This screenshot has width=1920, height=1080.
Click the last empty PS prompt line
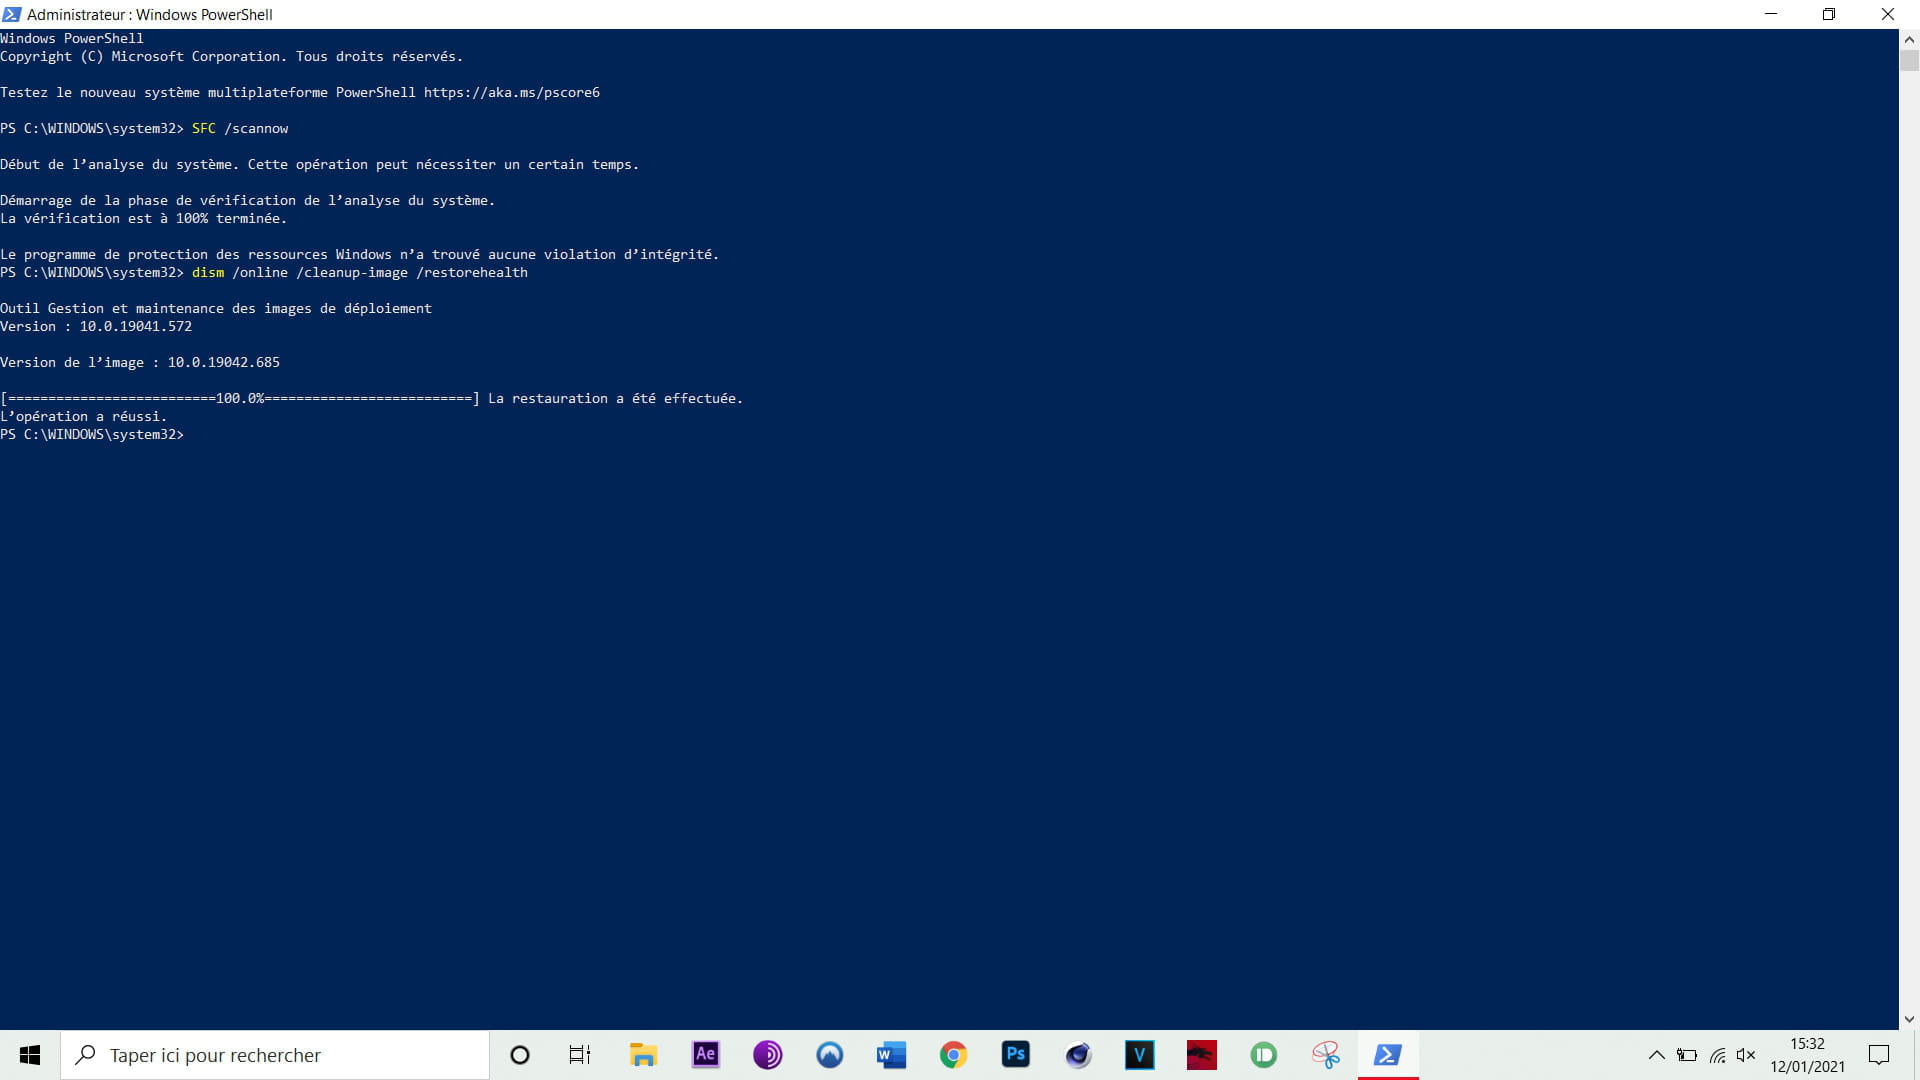[x=92, y=434]
